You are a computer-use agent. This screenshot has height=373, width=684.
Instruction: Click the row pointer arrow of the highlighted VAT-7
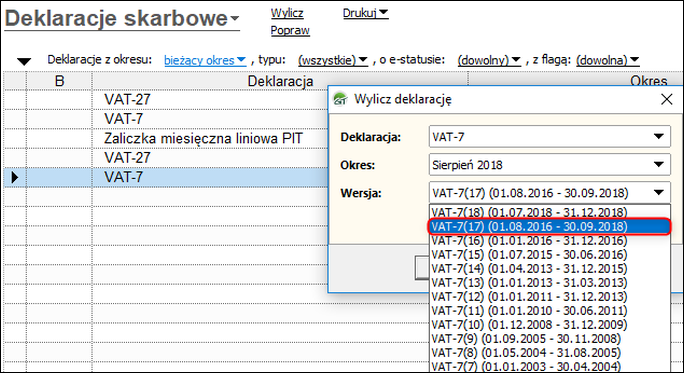point(15,177)
